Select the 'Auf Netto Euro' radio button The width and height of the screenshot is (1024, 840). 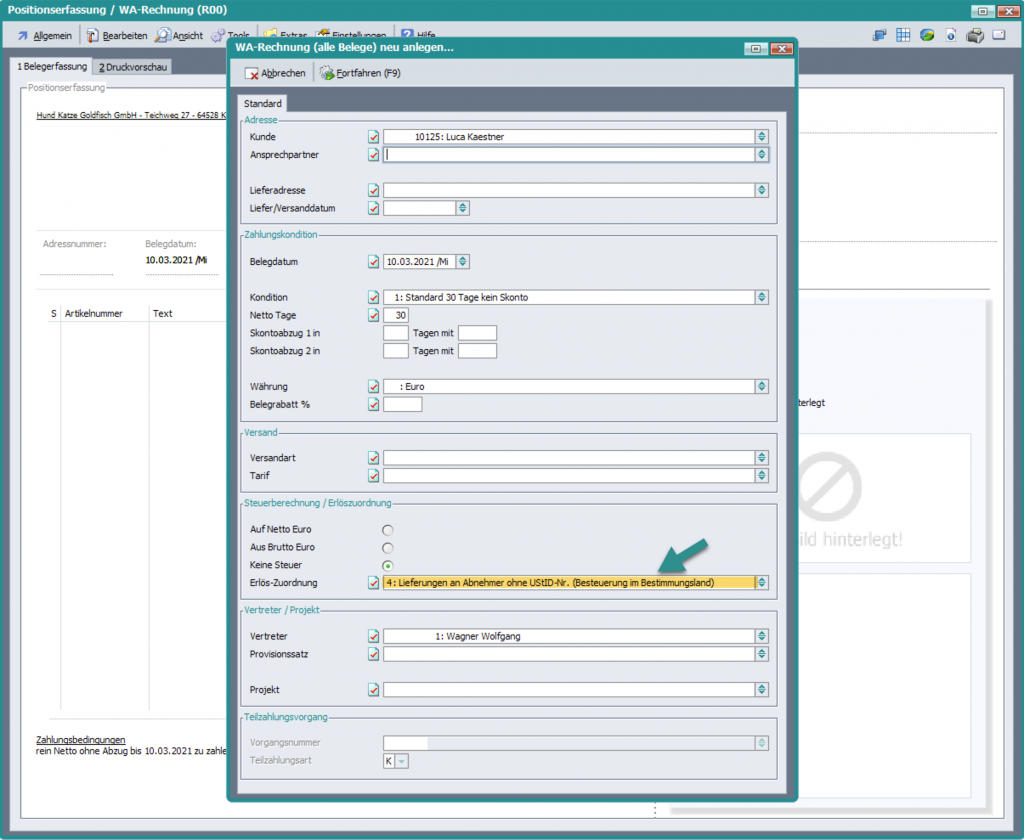388,529
